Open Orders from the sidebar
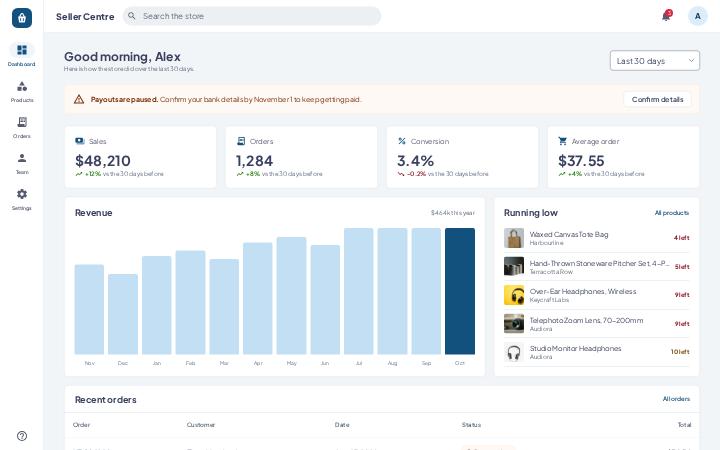 tap(22, 127)
